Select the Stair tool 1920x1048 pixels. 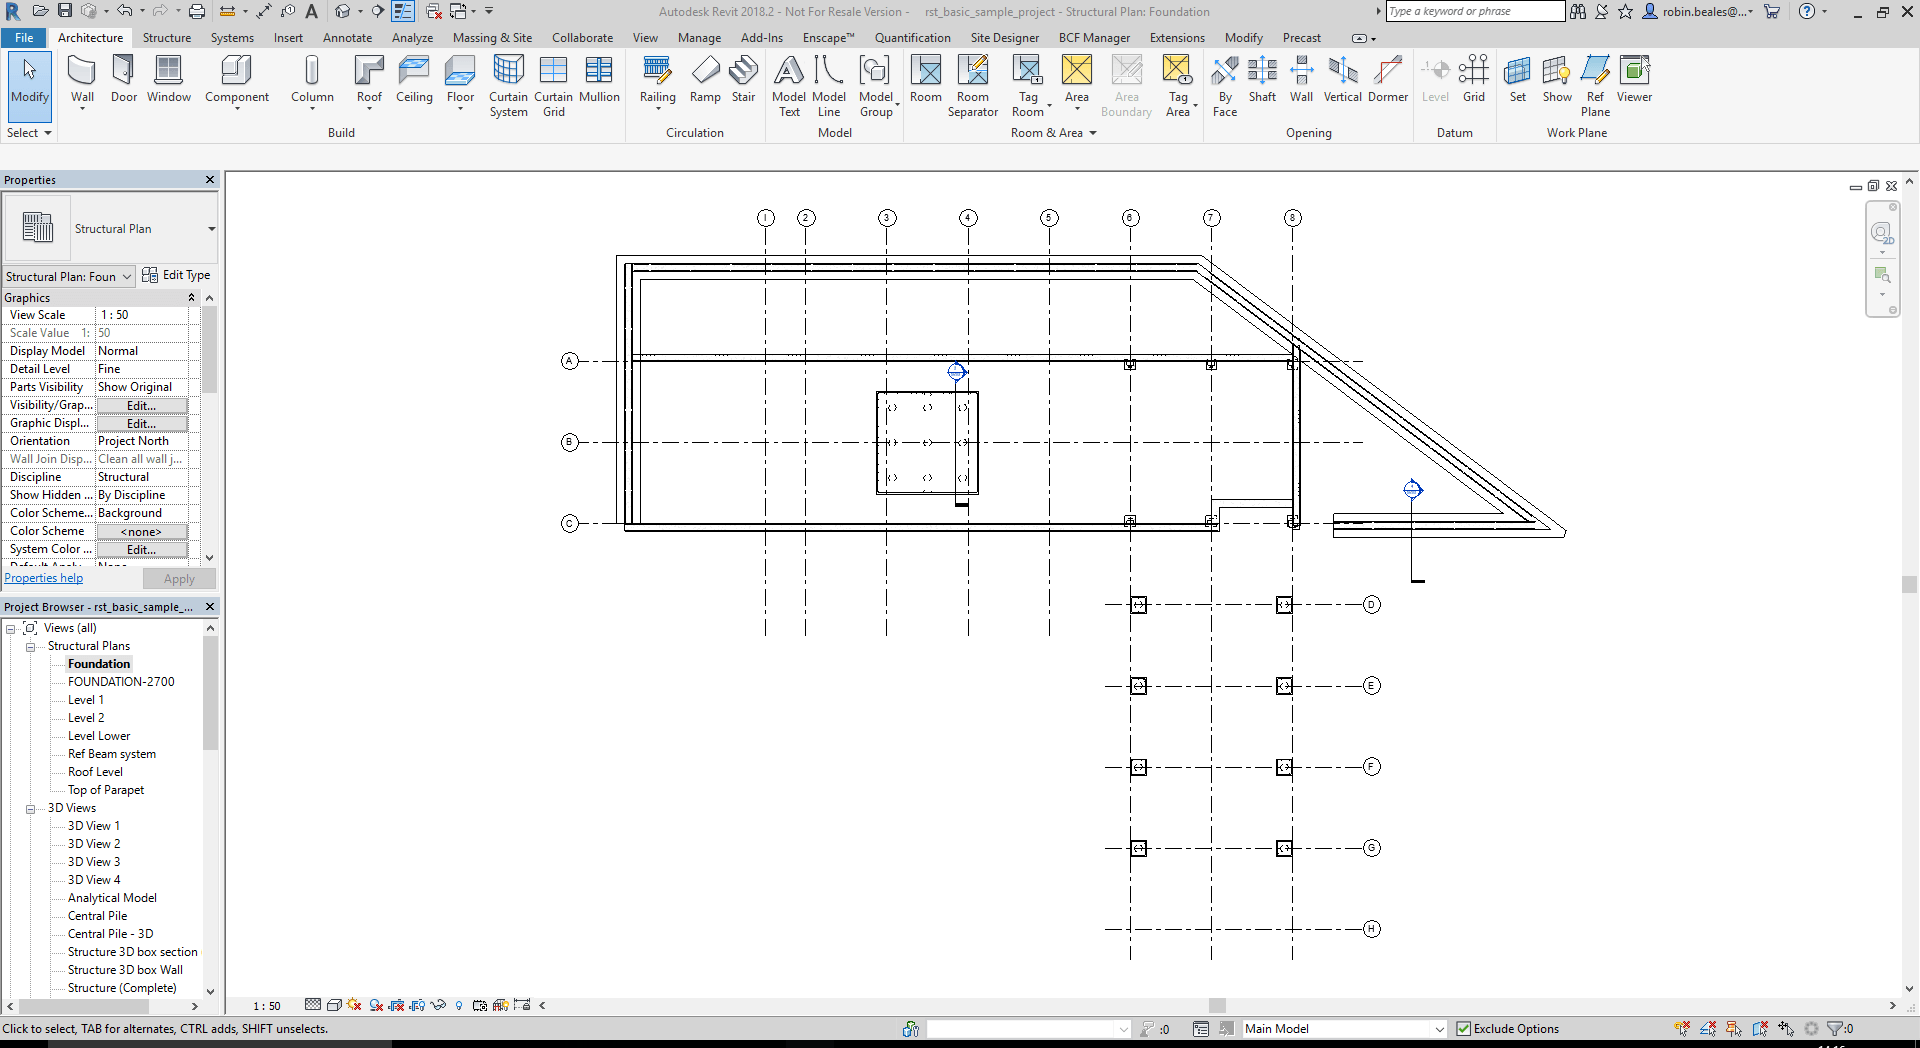point(743,80)
